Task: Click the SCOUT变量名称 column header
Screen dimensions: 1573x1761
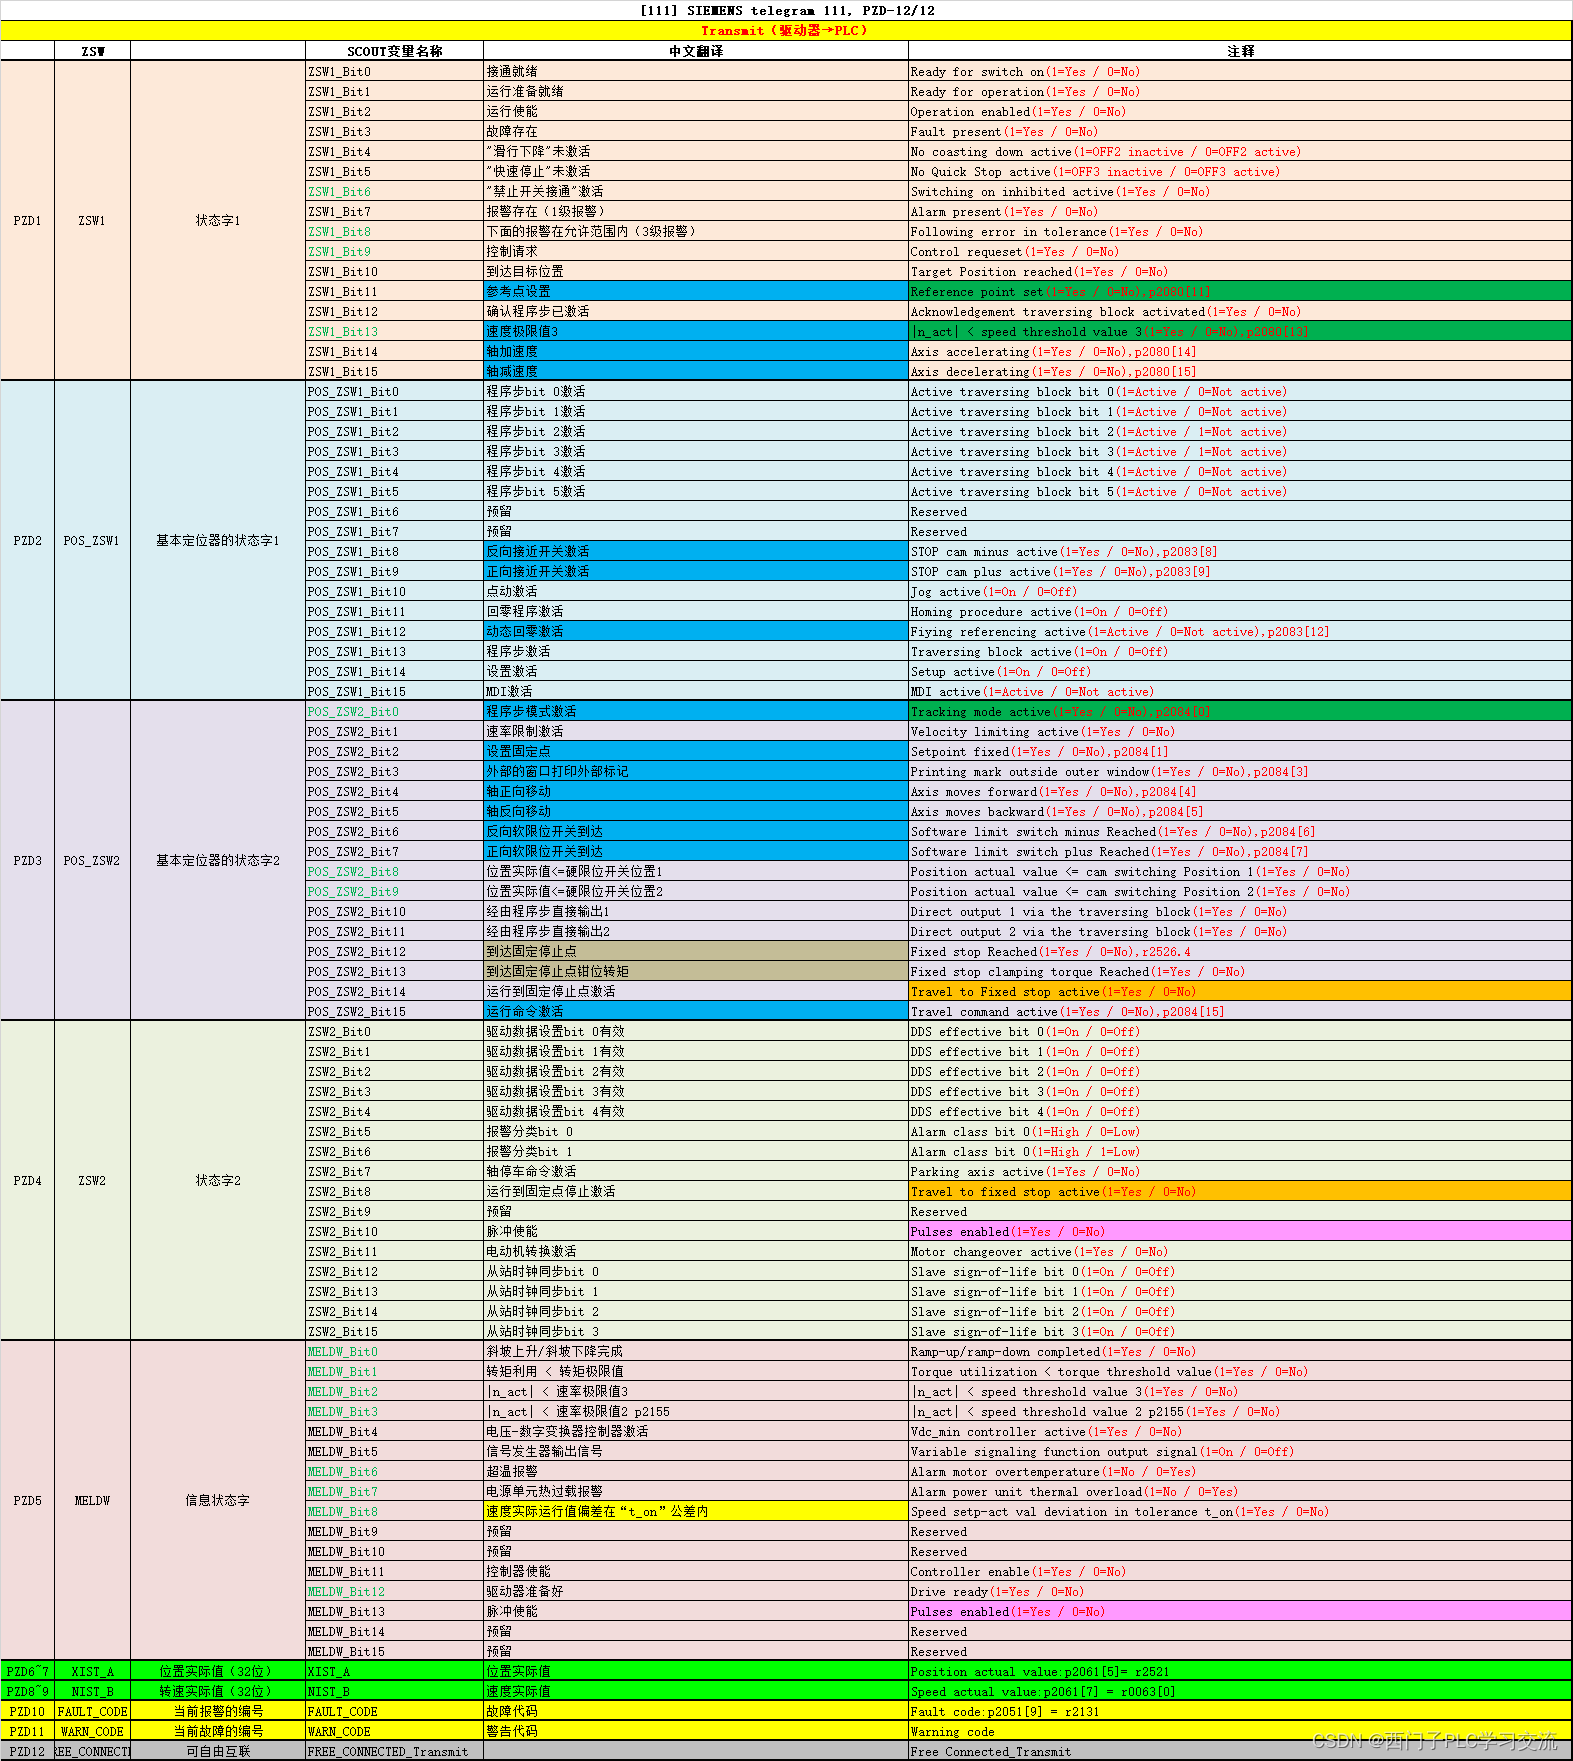Action: (x=394, y=51)
